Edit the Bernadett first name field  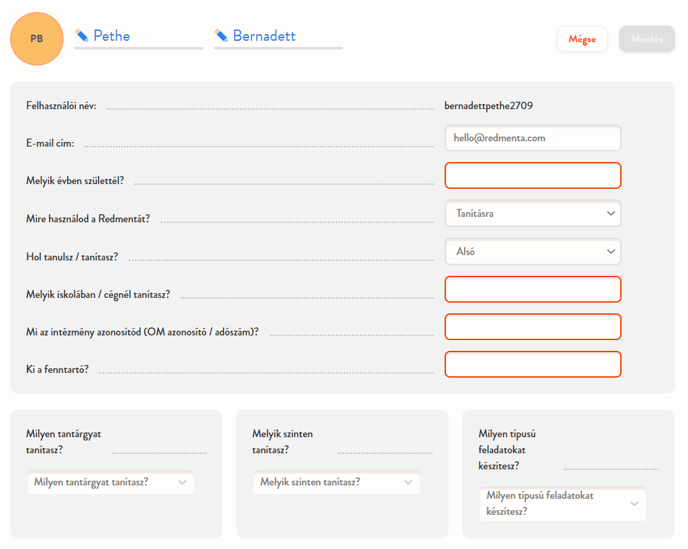pyautogui.click(x=285, y=36)
